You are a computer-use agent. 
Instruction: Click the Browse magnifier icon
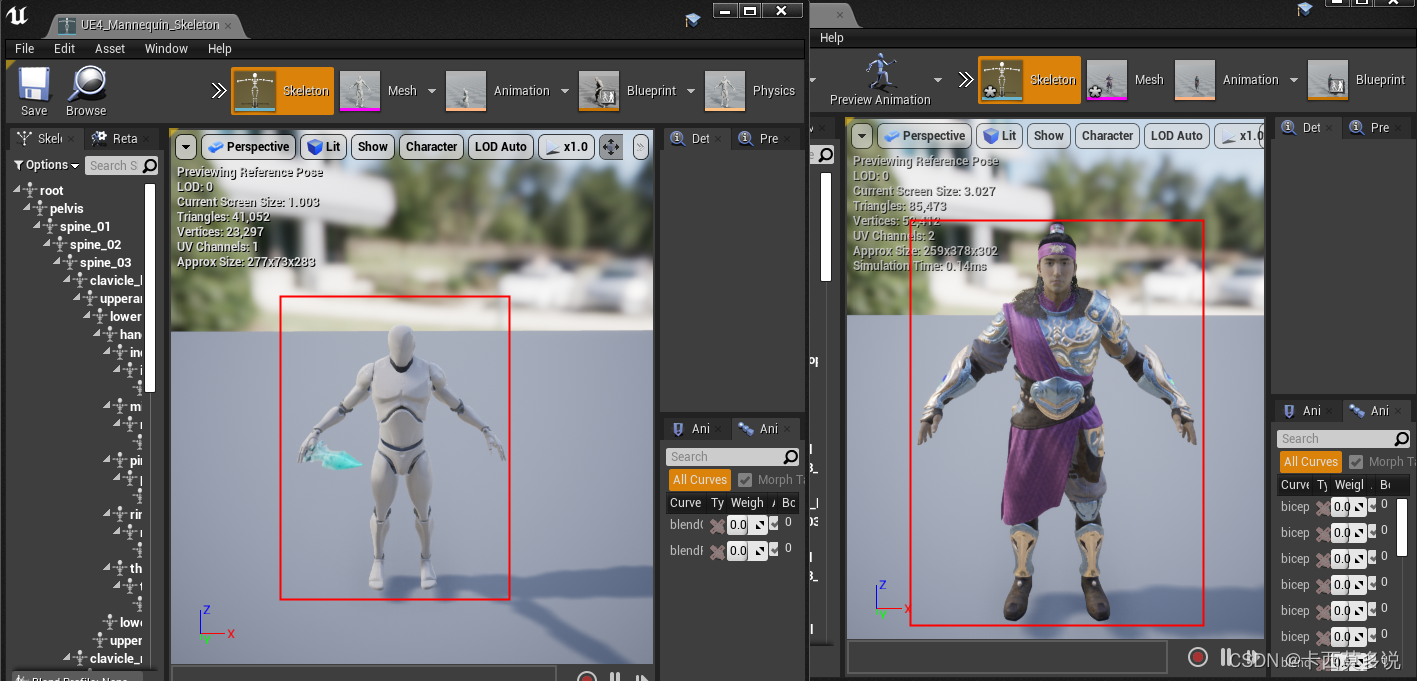coord(87,83)
